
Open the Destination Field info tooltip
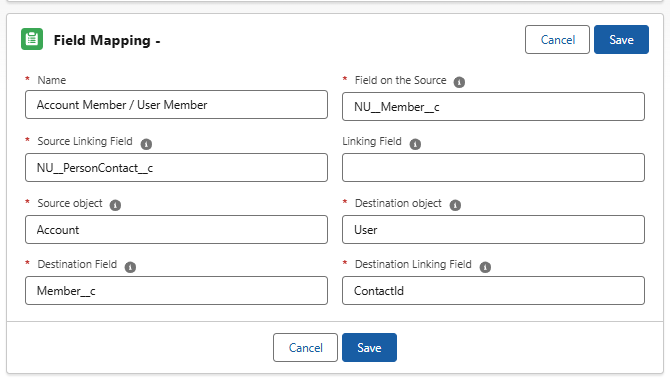point(130,267)
